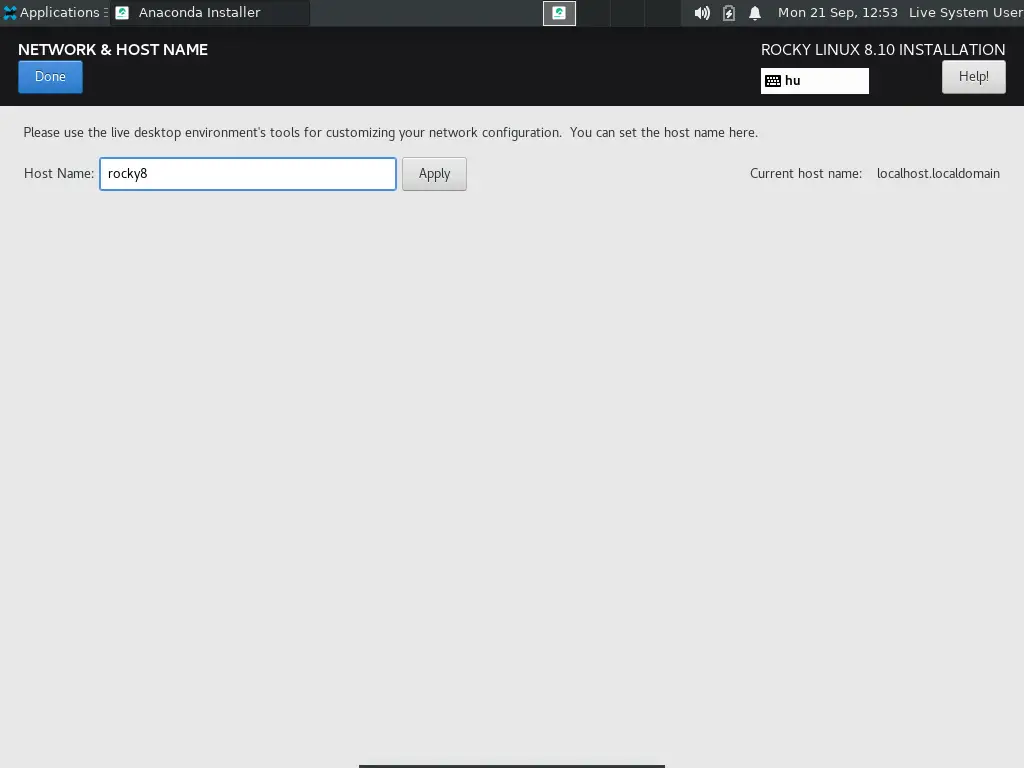Screen dimensions: 1024x768
Task: Click the power manager battery icon
Action: pyautogui.click(x=729, y=13)
